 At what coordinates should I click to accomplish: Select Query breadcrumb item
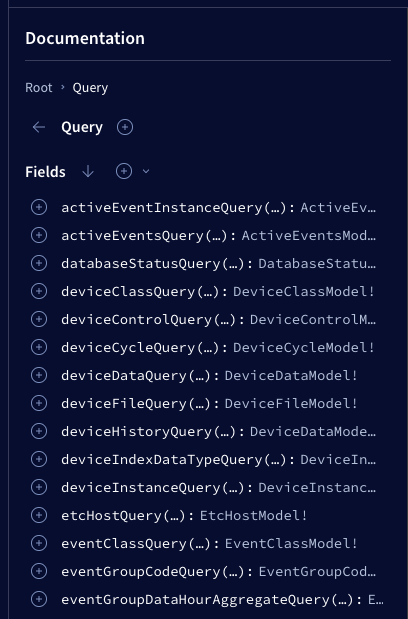pos(90,88)
